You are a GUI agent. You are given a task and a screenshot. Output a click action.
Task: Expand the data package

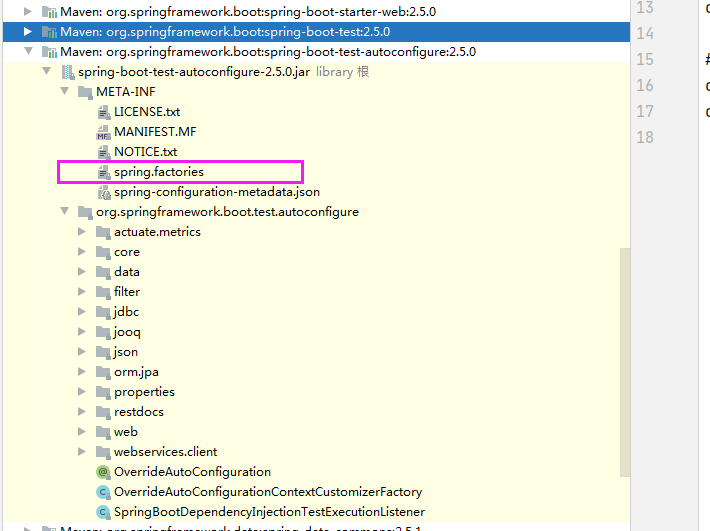pyautogui.click(x=82, y=272)
